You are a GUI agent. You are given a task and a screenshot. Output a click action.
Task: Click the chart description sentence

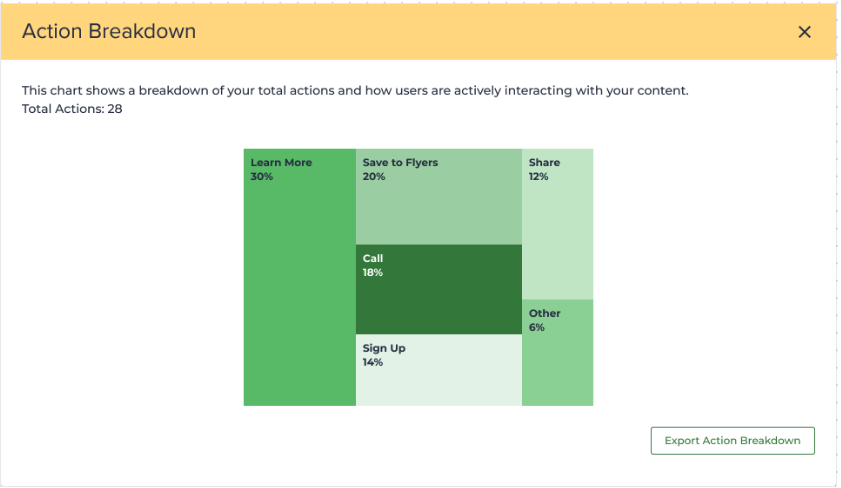pos(355,91)
